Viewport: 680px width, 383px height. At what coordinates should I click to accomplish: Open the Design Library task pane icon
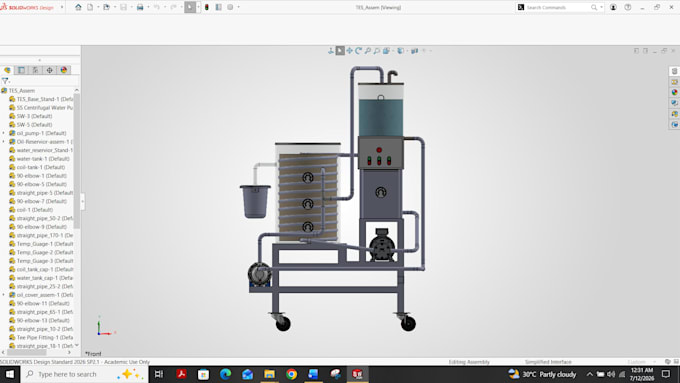[x=674, y=82]
